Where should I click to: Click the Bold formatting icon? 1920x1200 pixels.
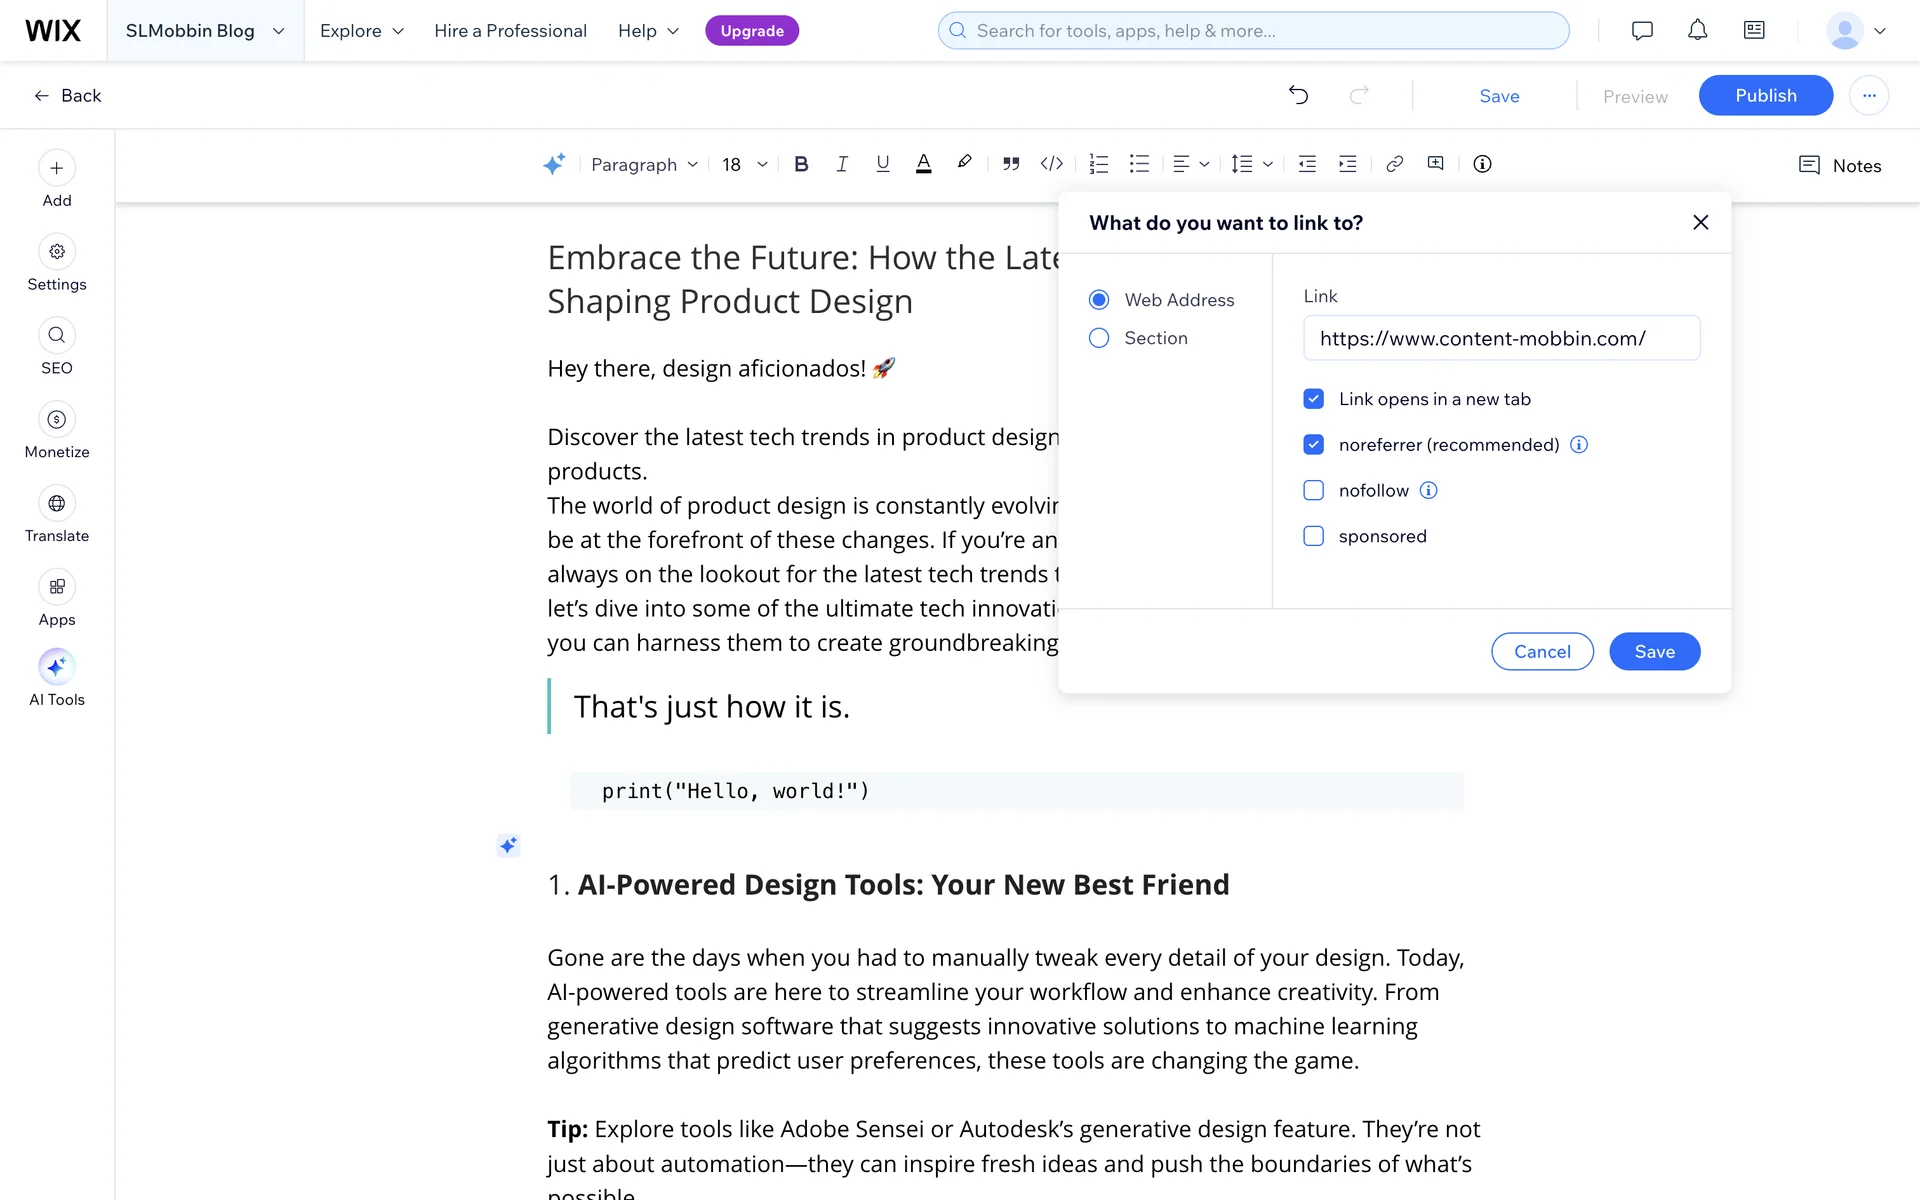tap(801, 164)
